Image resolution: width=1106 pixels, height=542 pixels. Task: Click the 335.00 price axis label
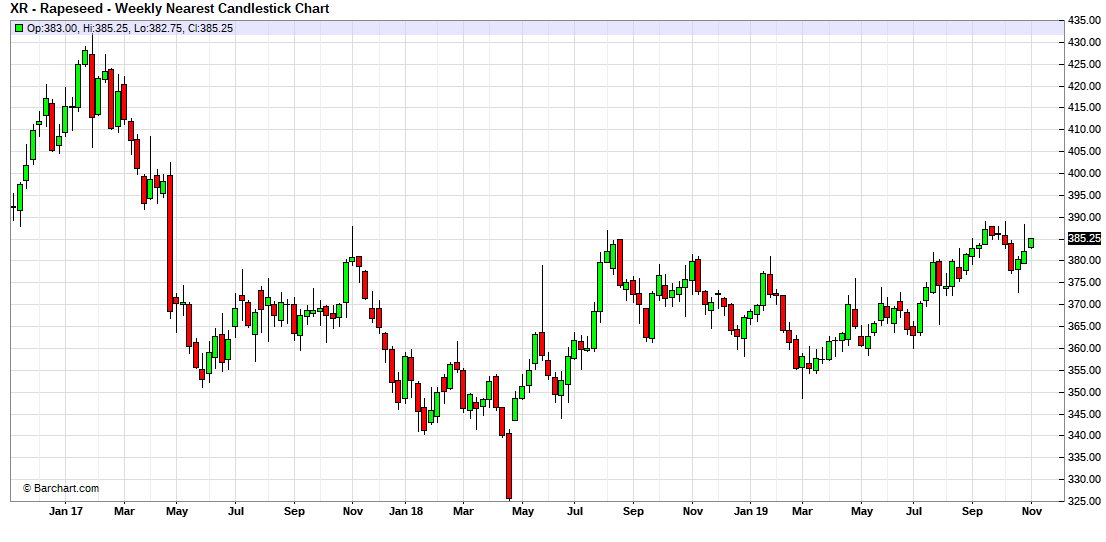(x=1085, y=457)
